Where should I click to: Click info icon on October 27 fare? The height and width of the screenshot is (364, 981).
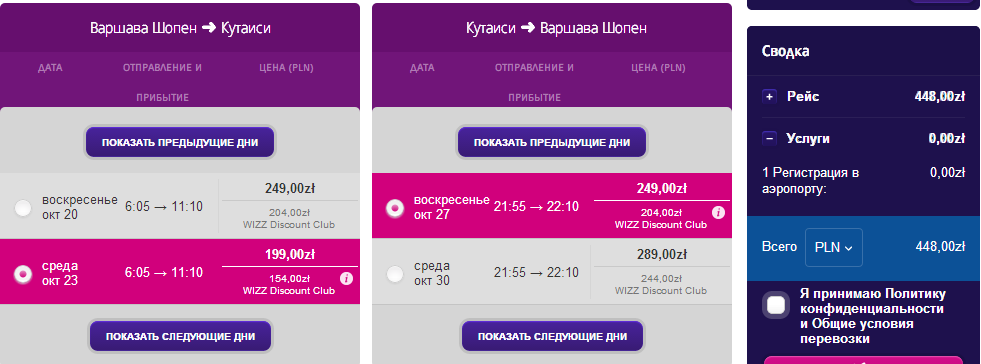[719, 213]
